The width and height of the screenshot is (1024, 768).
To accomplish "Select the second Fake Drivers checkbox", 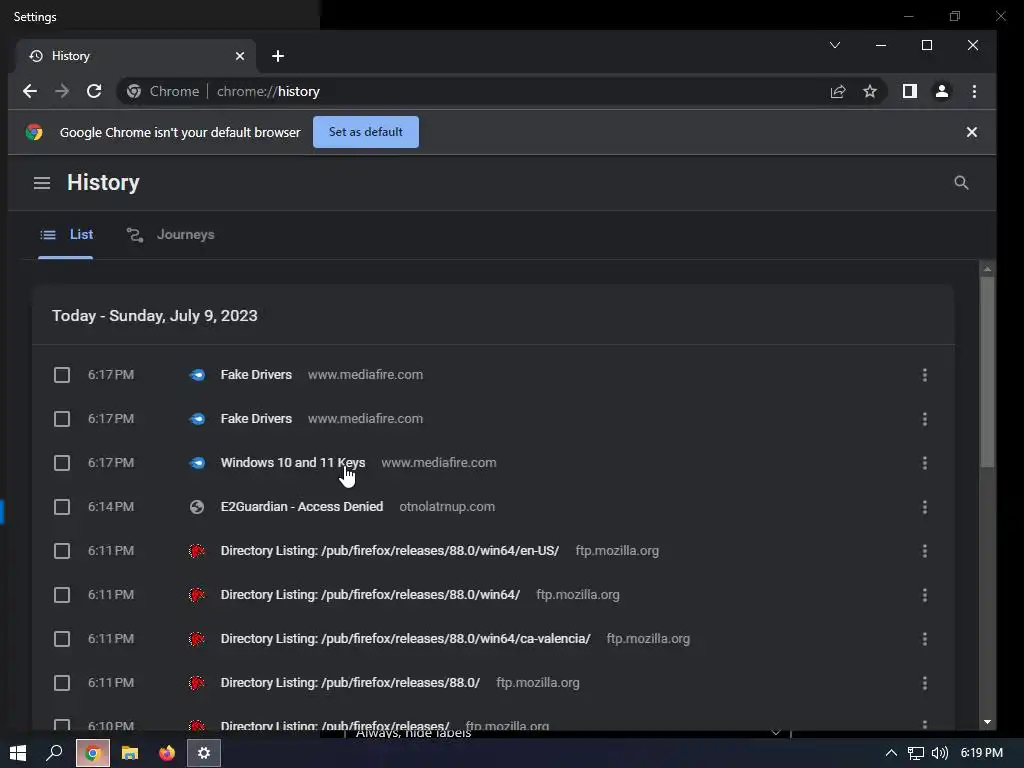I will tap(62, 419).
